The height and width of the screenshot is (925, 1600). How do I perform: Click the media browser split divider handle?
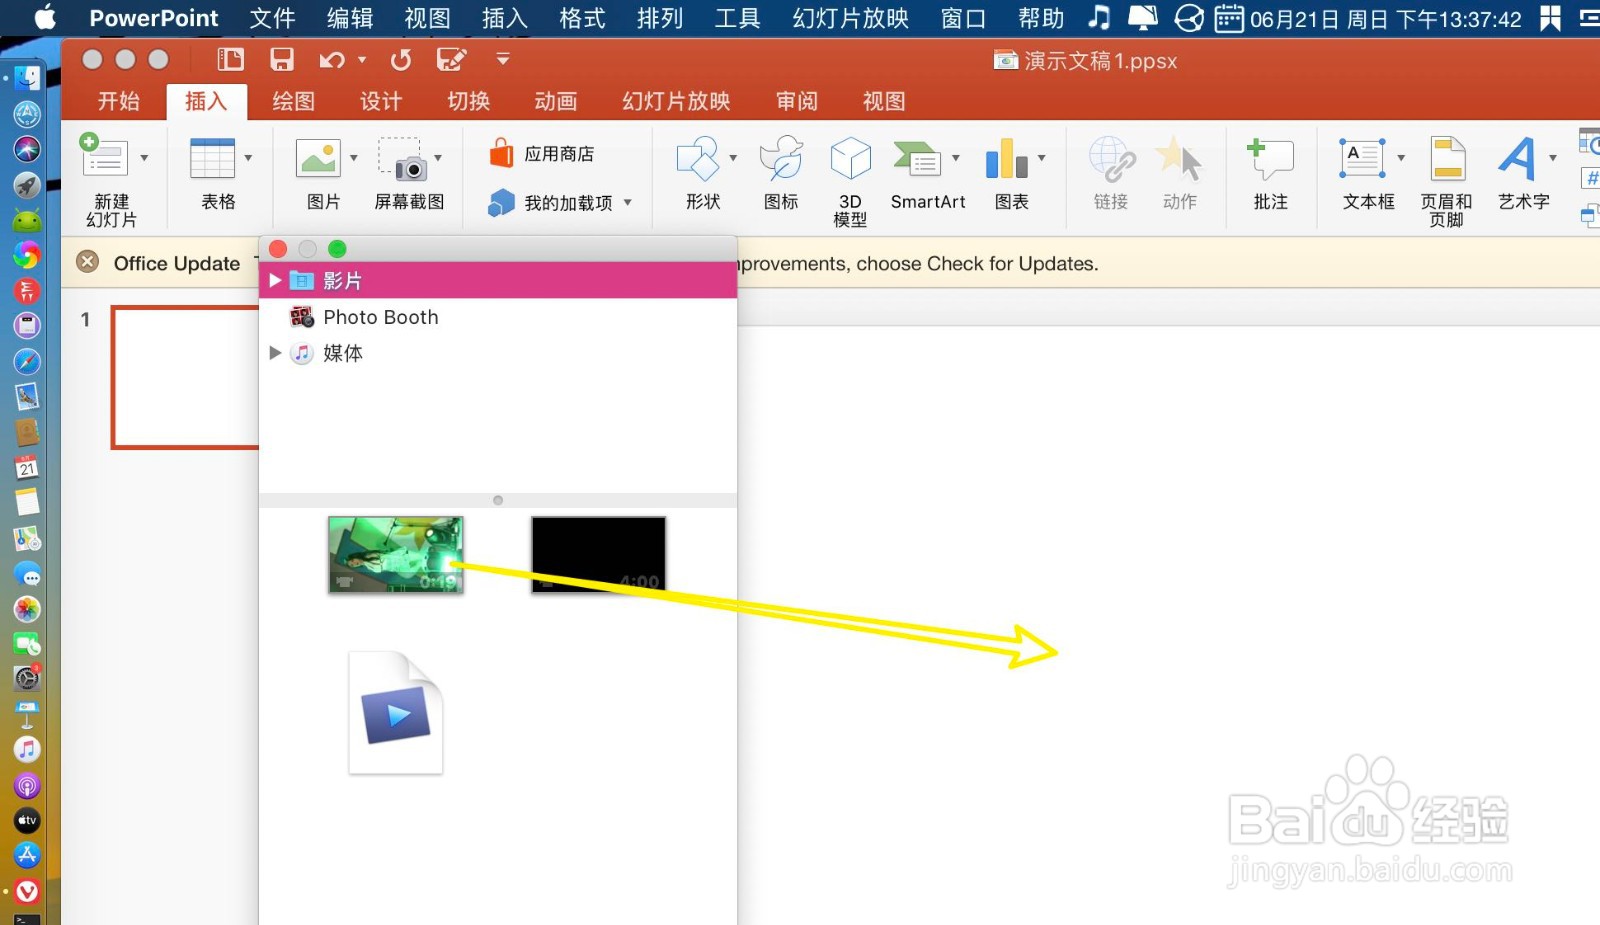coord(498,500)
